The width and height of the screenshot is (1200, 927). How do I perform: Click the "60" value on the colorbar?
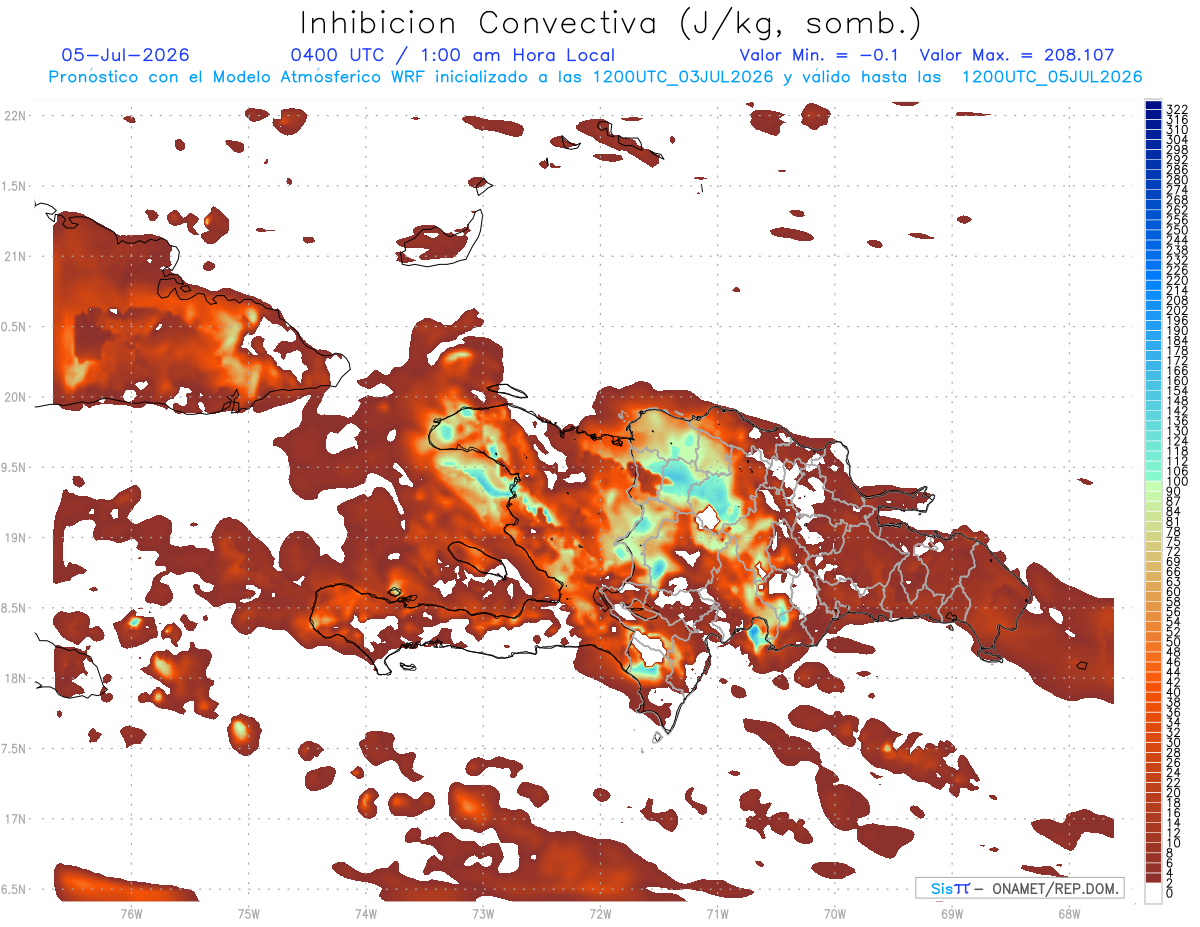(1173, 591)
